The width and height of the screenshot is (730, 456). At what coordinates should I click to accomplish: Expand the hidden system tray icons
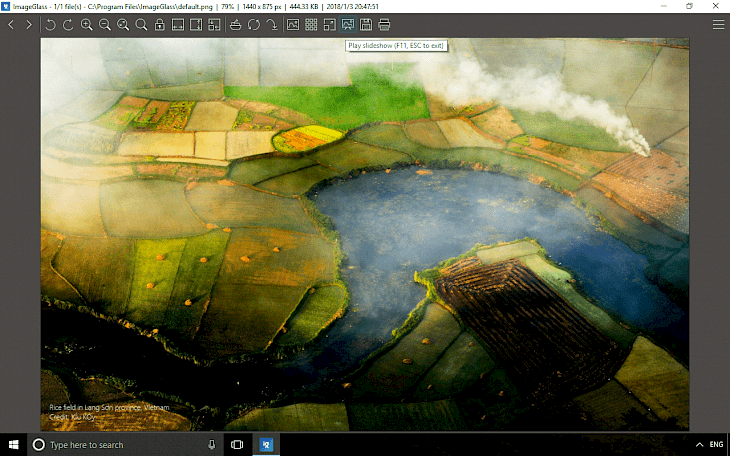699,445
